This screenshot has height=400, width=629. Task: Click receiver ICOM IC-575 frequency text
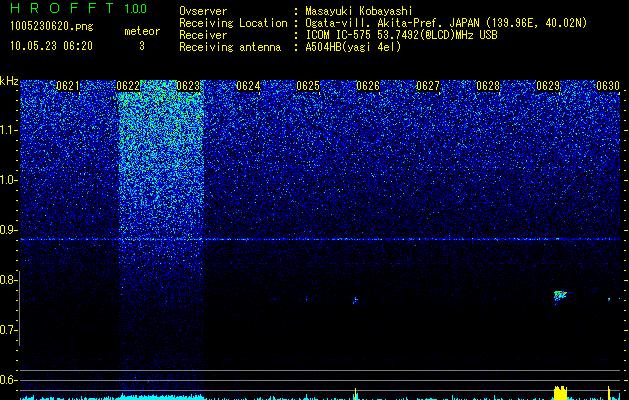401,35
